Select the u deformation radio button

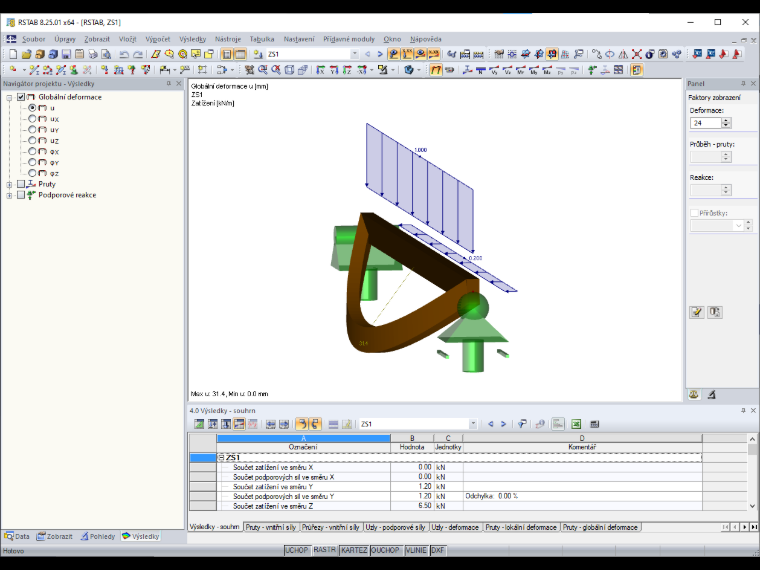point(32,108)
